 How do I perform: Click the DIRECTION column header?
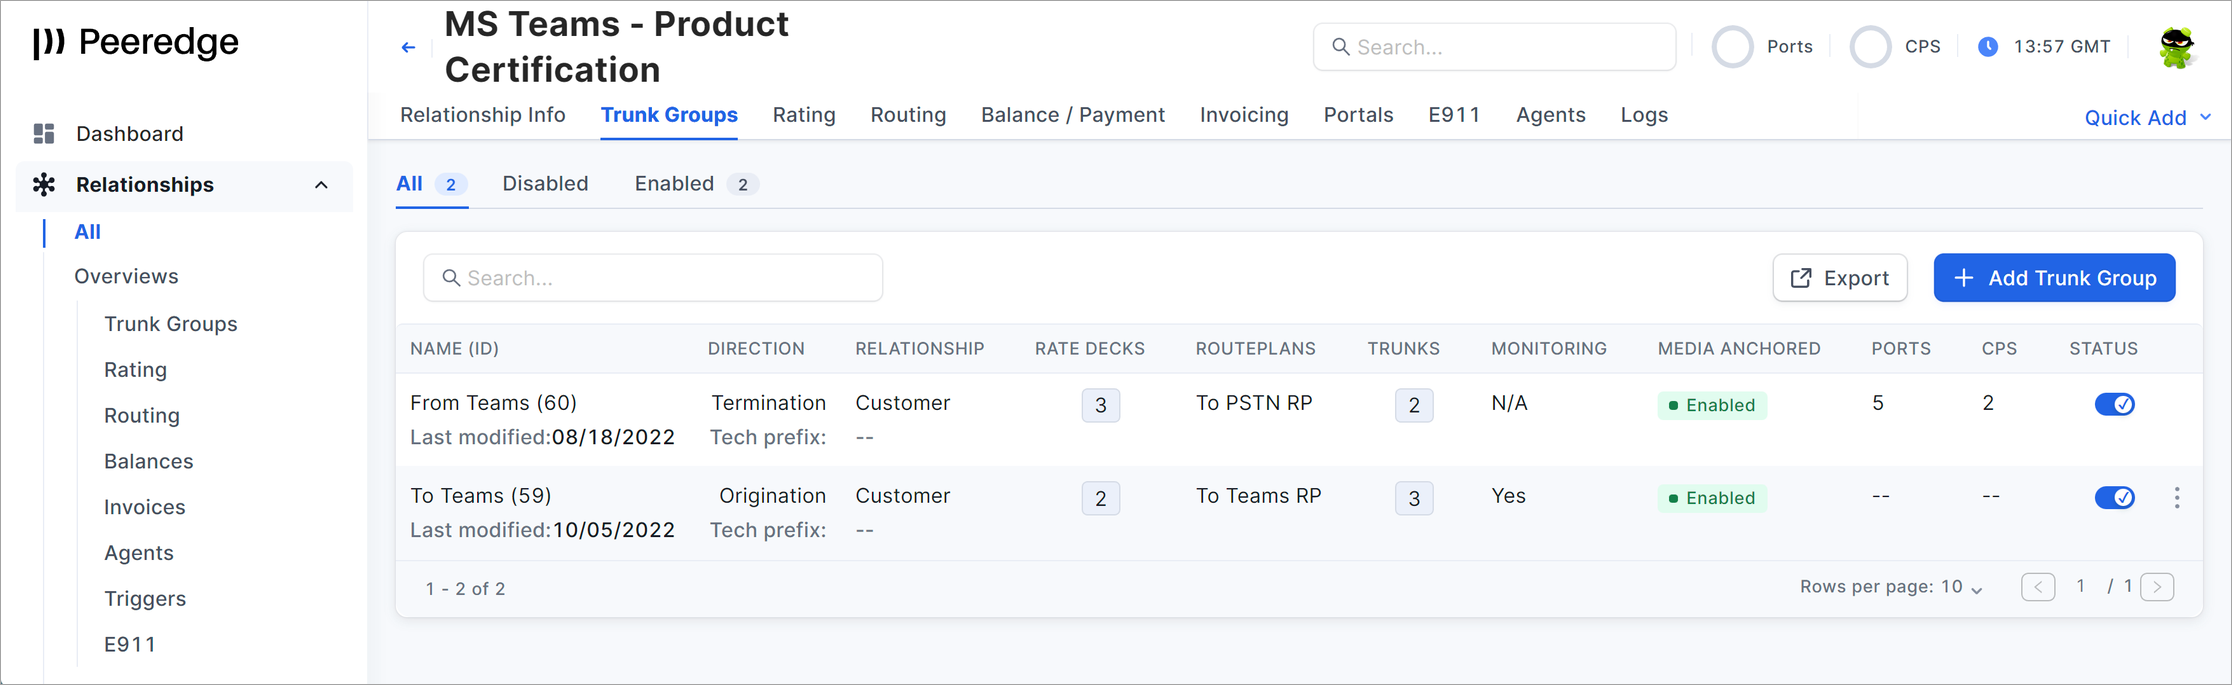(756, 349)
